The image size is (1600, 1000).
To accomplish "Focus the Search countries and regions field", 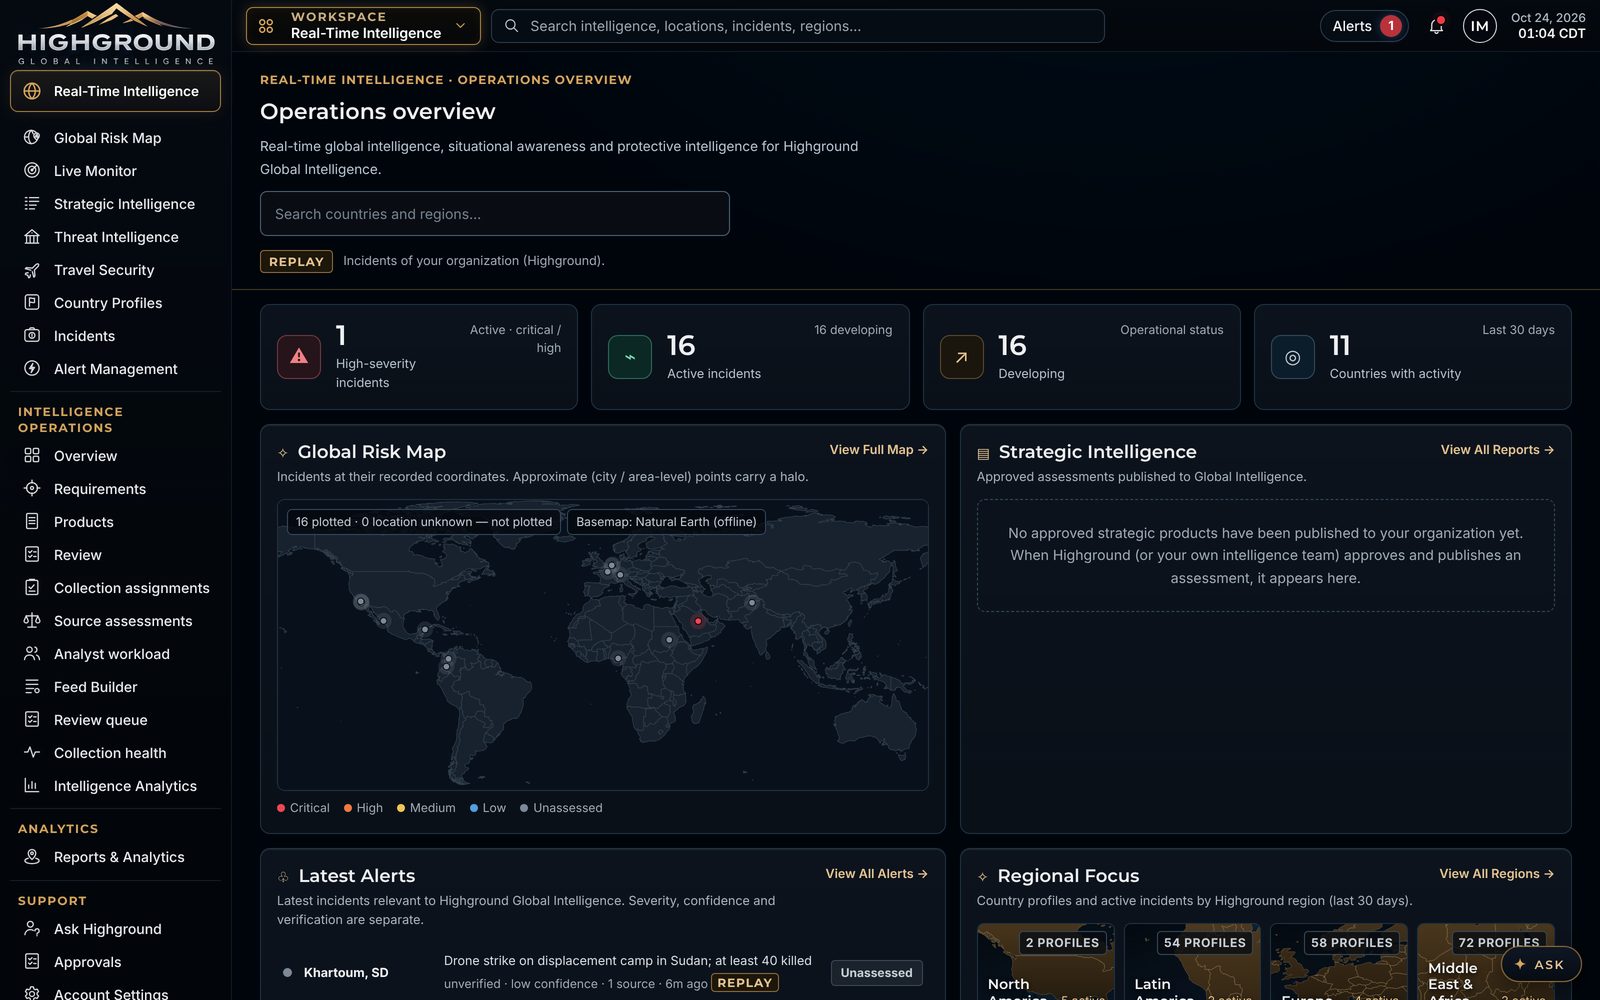I will 495,214.
